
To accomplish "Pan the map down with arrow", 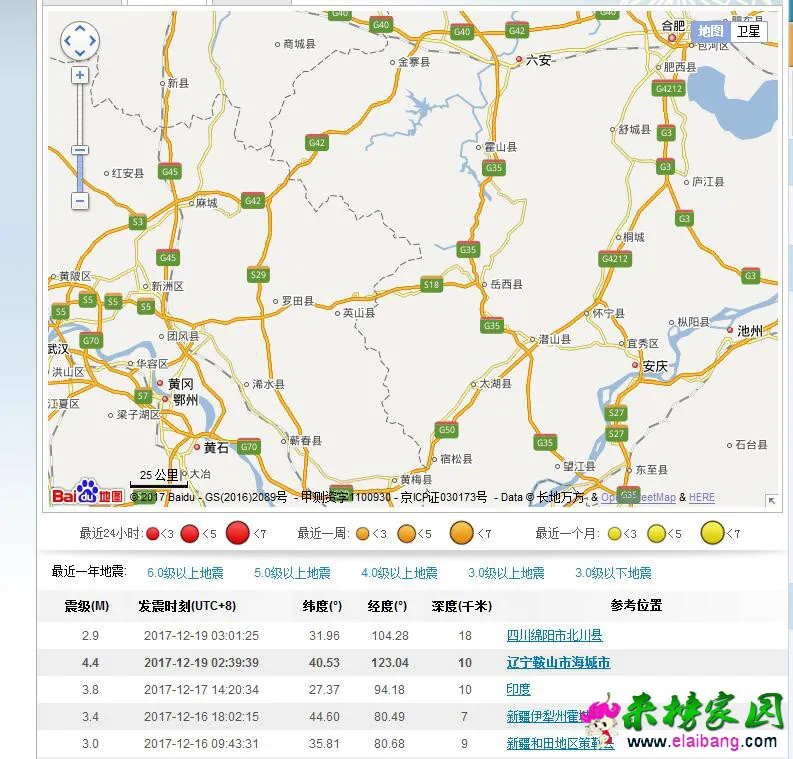I will (x=80, y=53).
